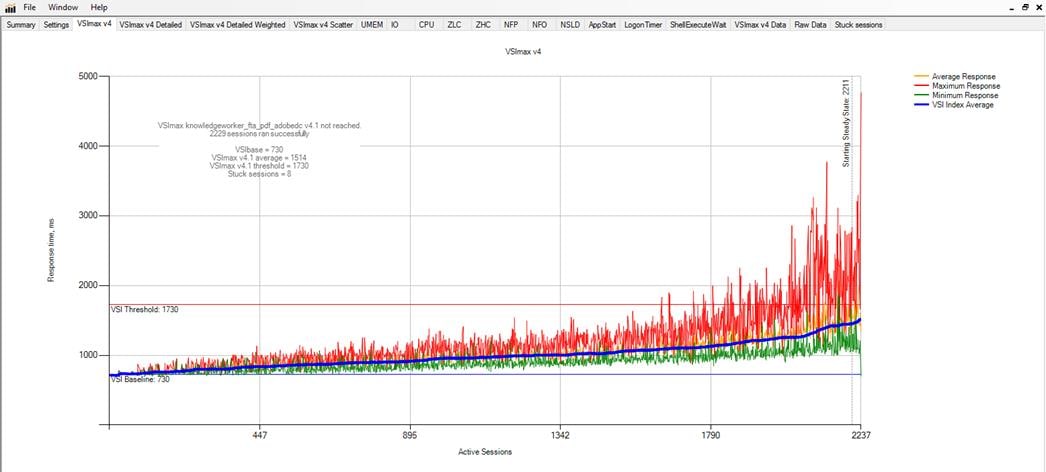This screenshot has height=472, width=1046.
Task: Open the VSImax v4 Data tab
Action: (760, 25)
